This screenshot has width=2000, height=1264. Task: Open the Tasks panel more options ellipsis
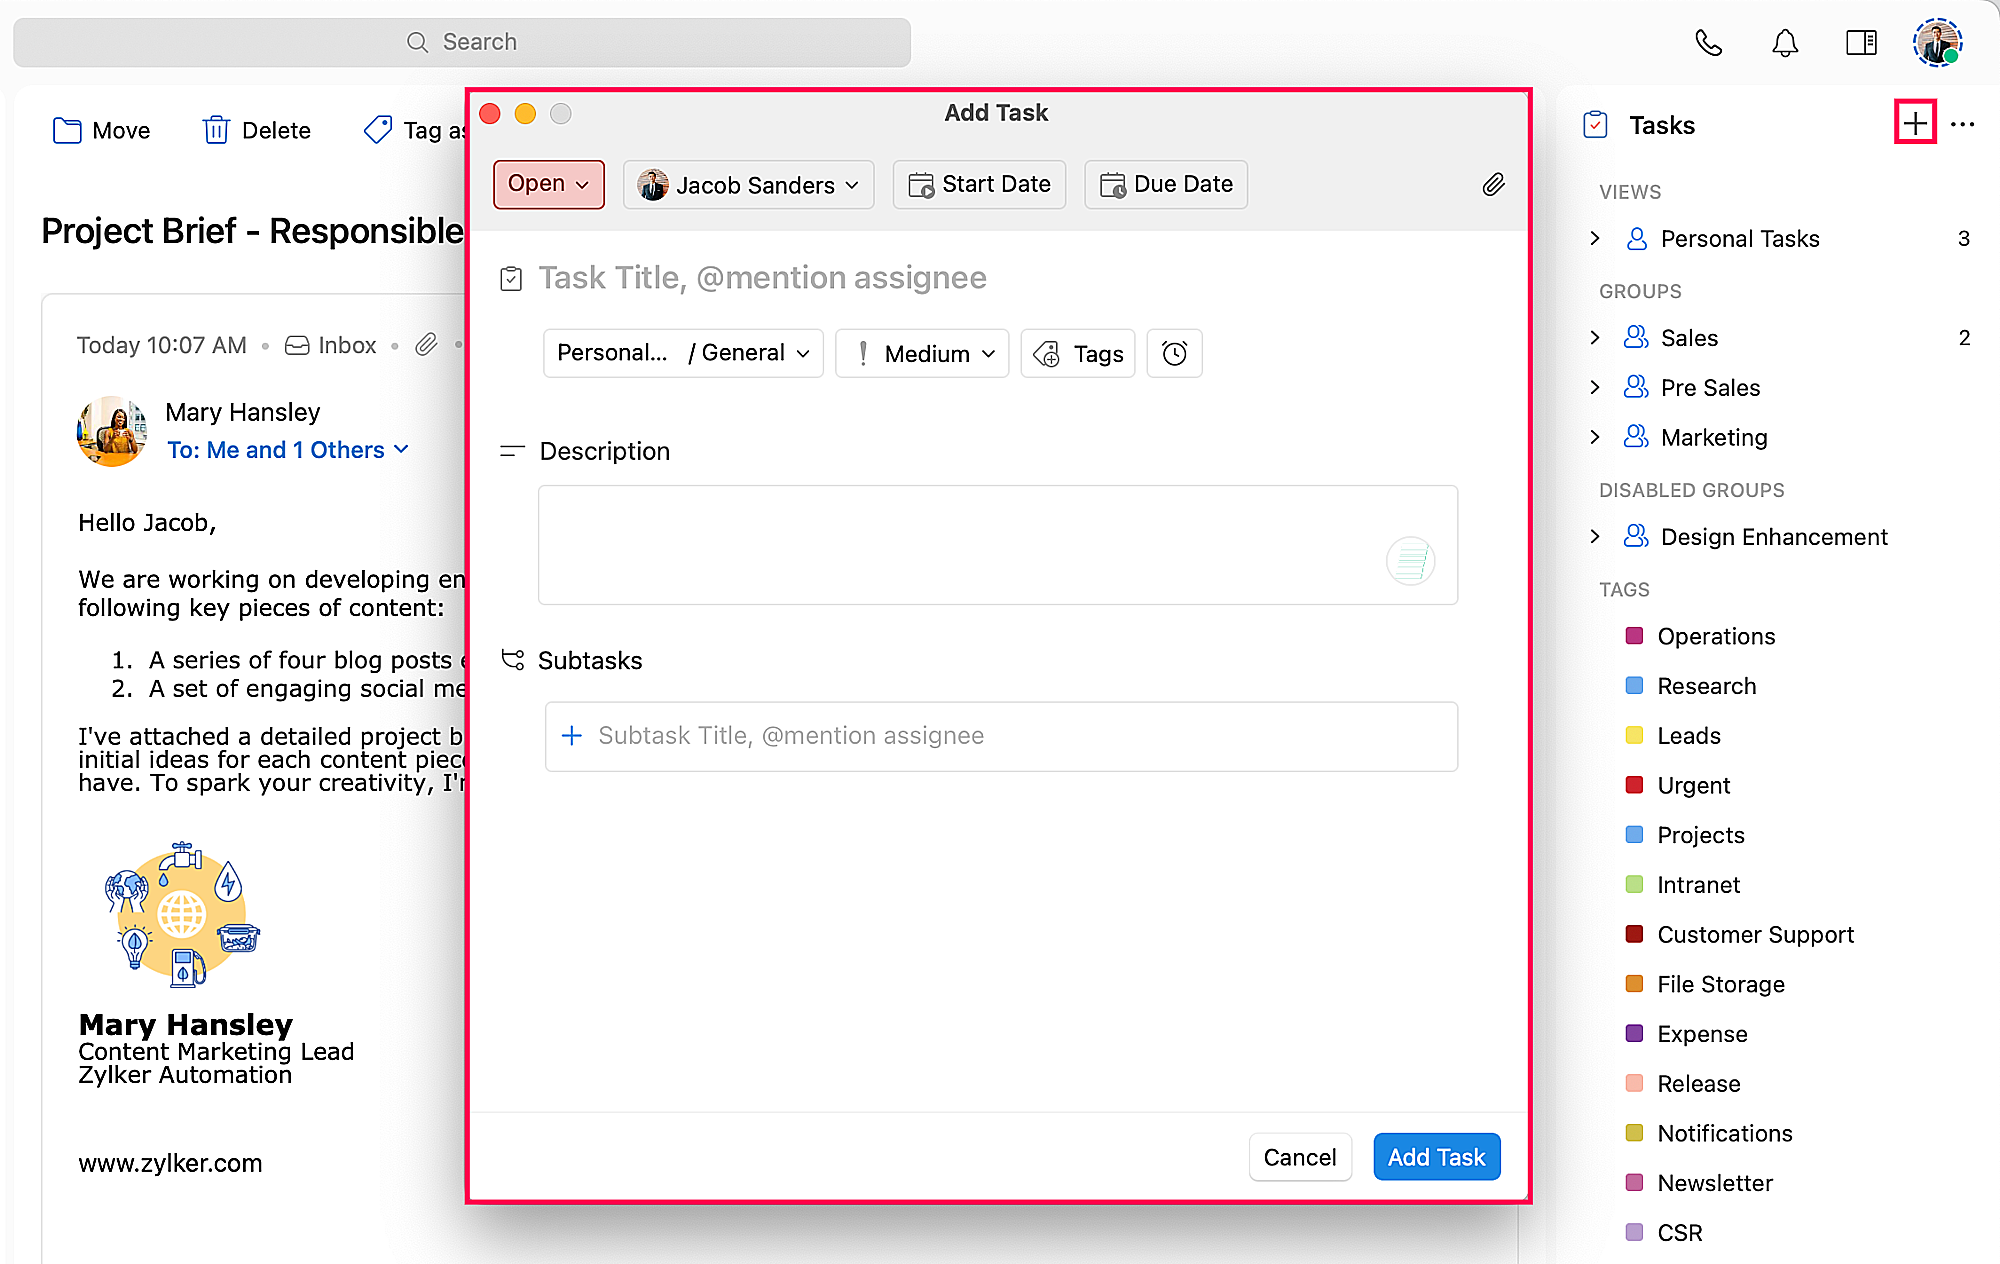(1962, 124)
